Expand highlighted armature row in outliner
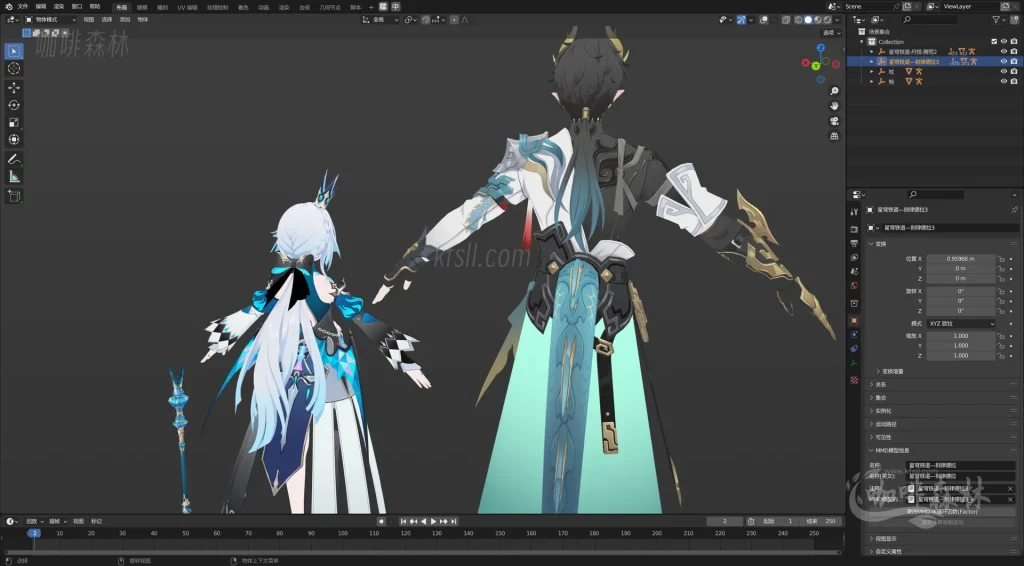1024x566 pixels. [x=871, y=61]
